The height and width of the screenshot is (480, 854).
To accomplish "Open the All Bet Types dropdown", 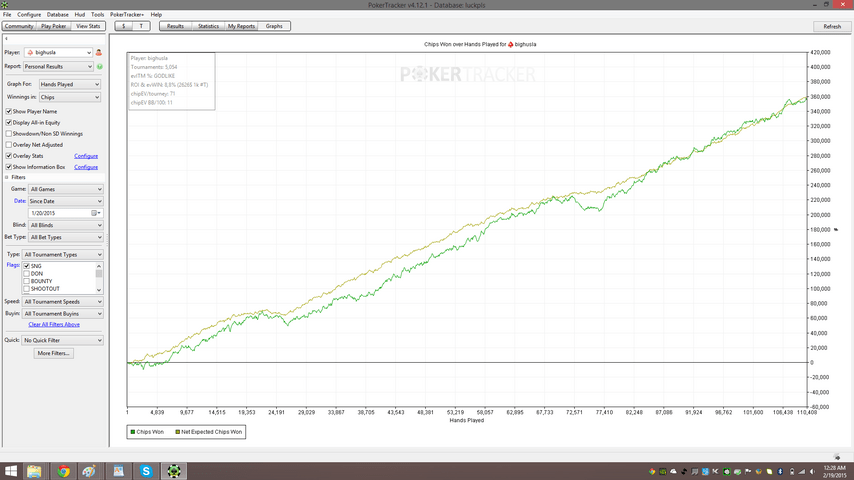I will click(65, 237).
